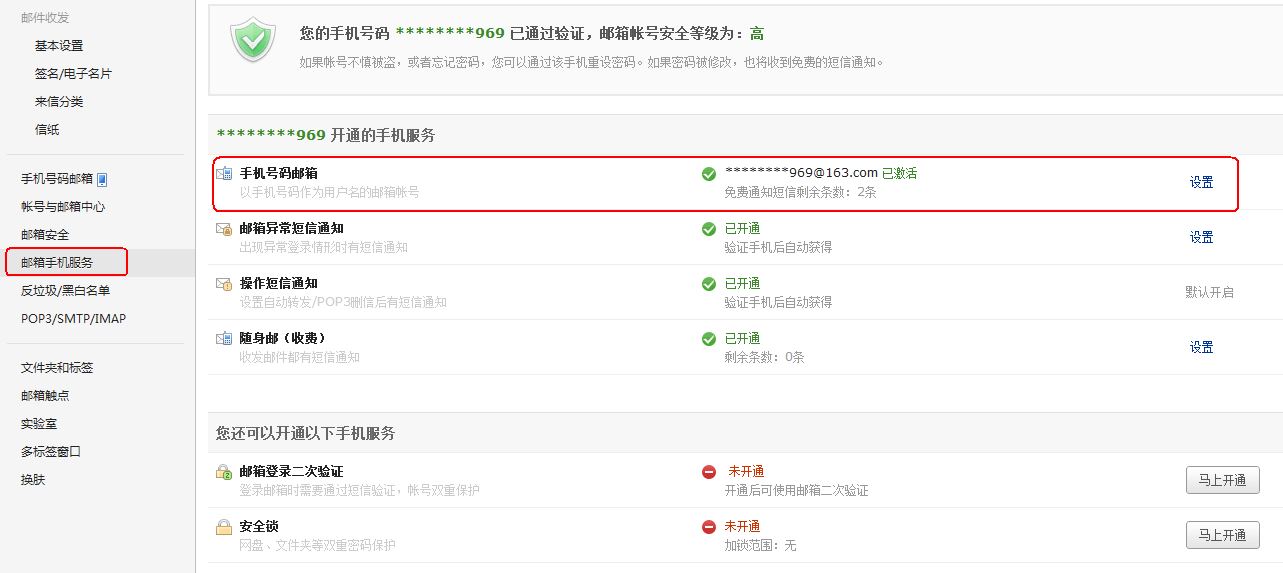Click the 随身邮（收费） service icon
This screenshot has width=1283, height=573.
224,339
